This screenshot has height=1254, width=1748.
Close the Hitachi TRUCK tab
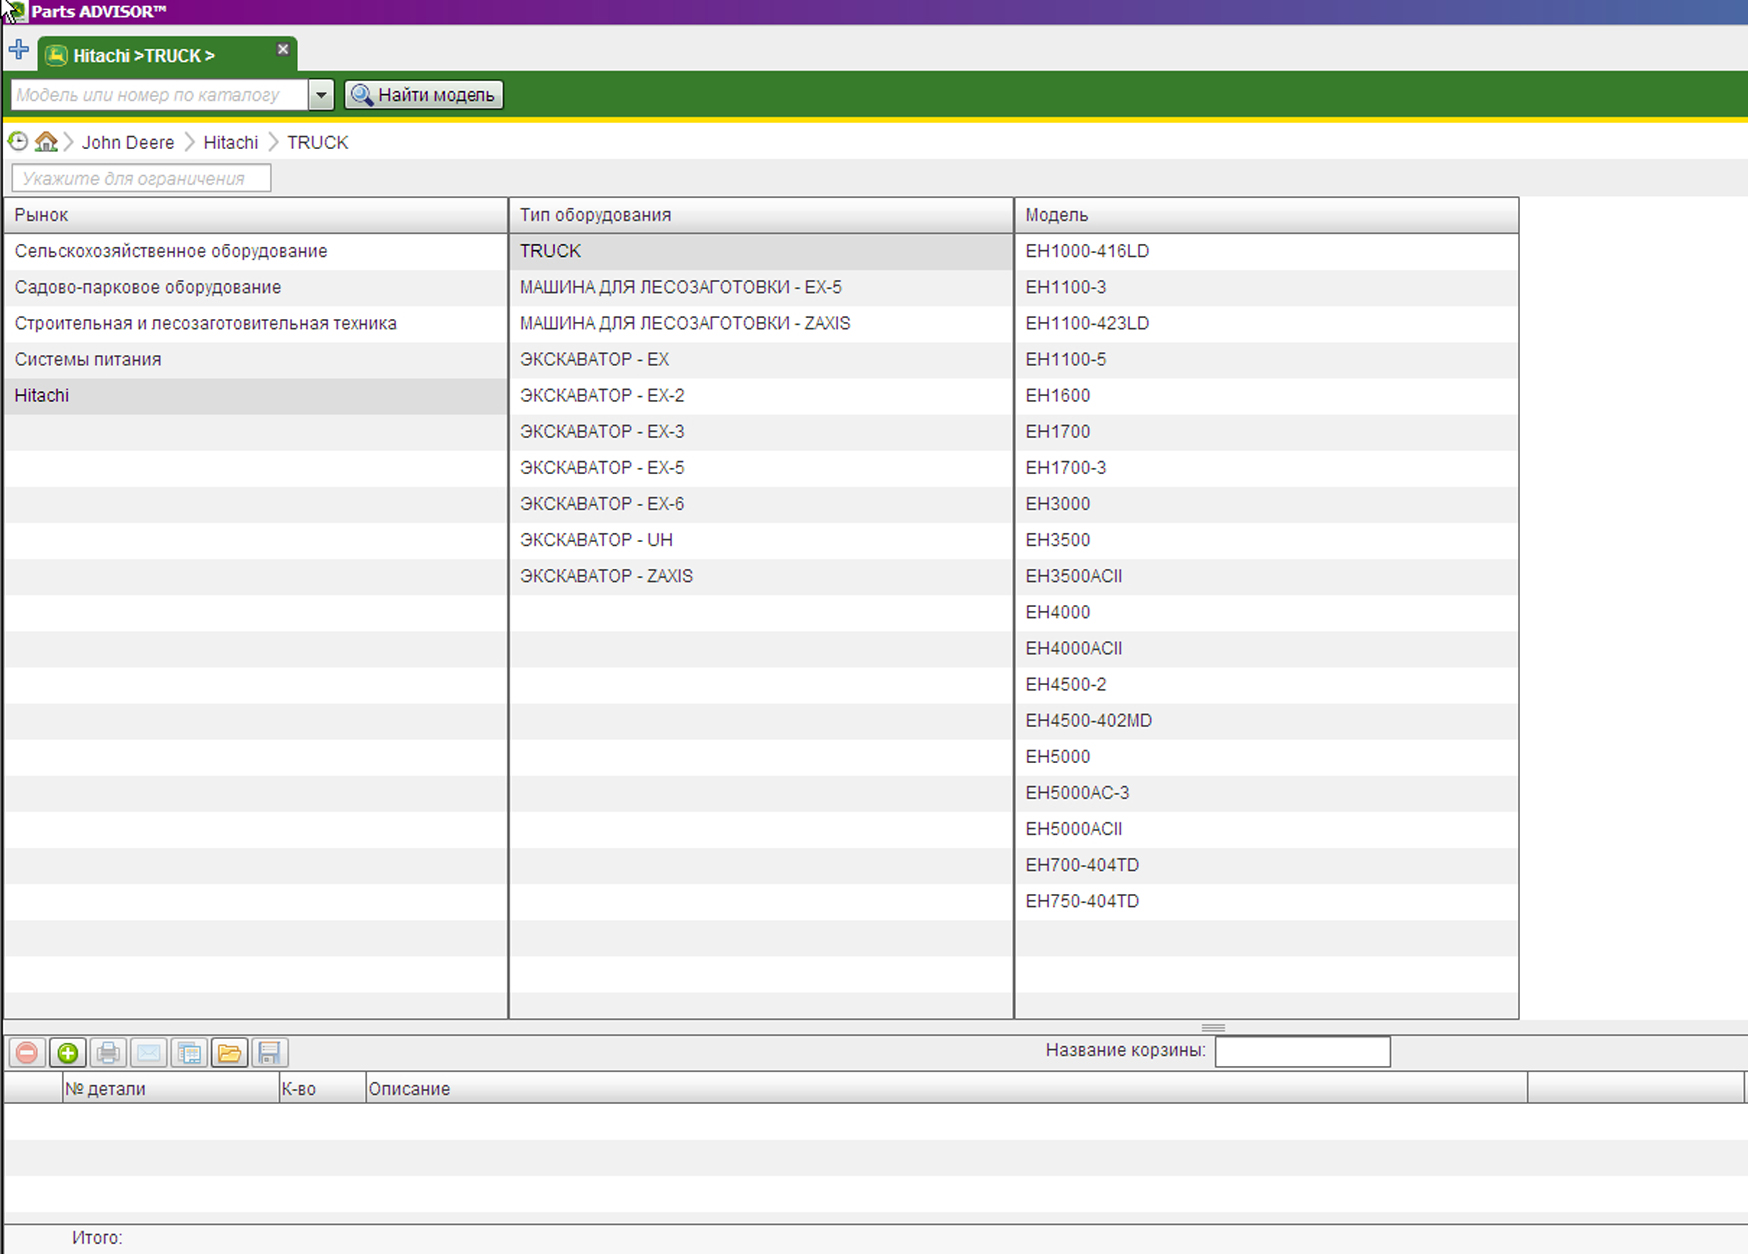(x=283, y=49)
